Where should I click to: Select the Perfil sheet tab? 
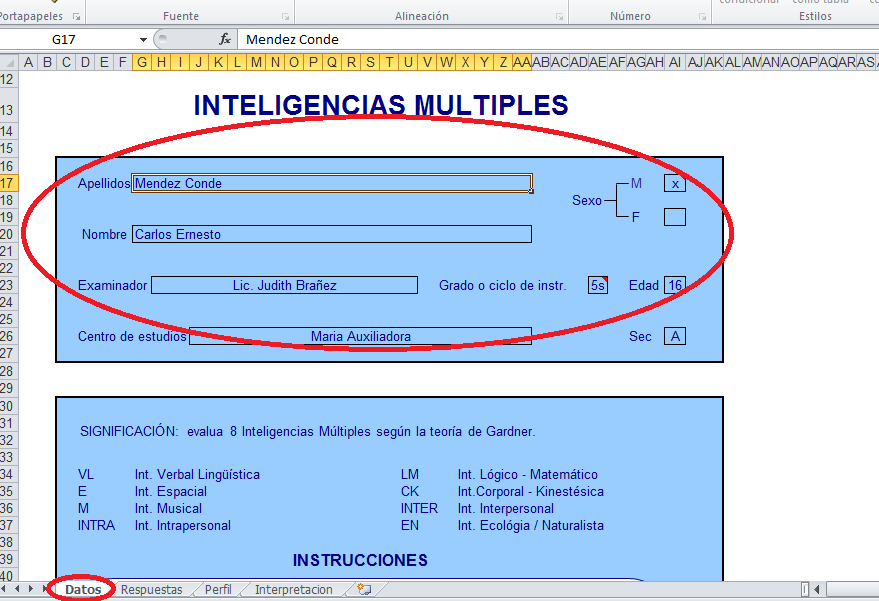pyautogui.click(x=217, y=589)
